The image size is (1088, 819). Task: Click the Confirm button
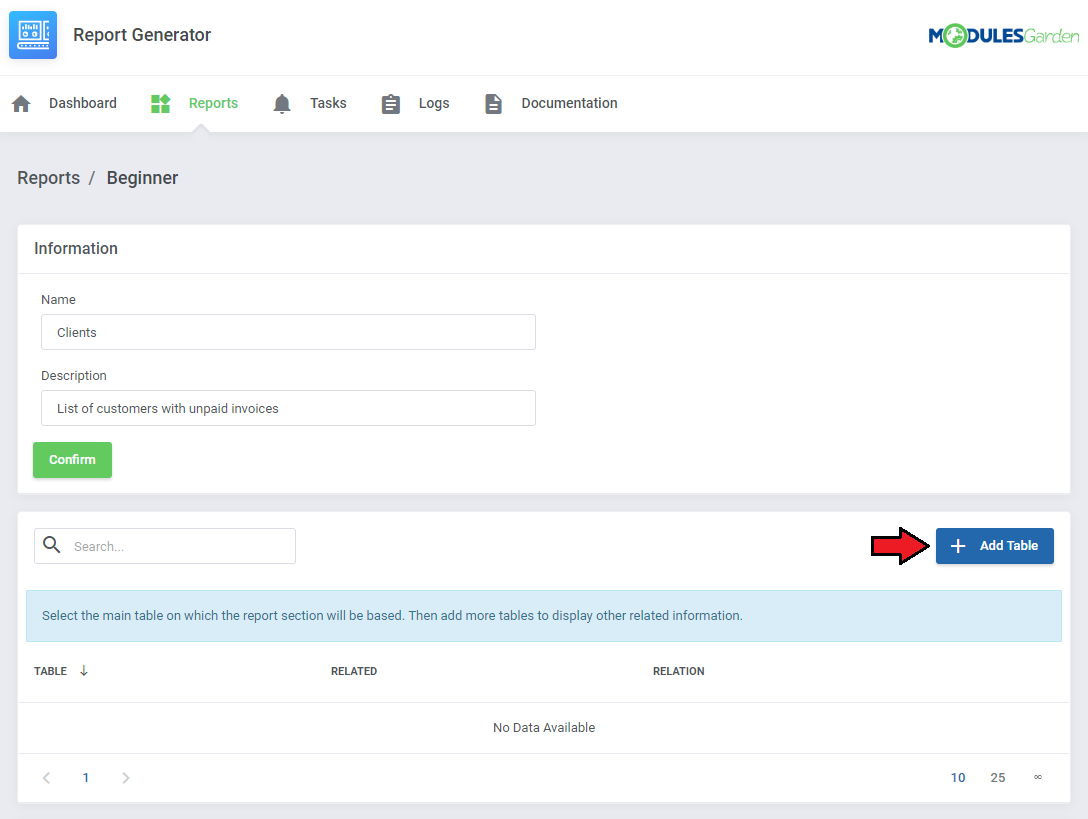(x=72, y=459)
